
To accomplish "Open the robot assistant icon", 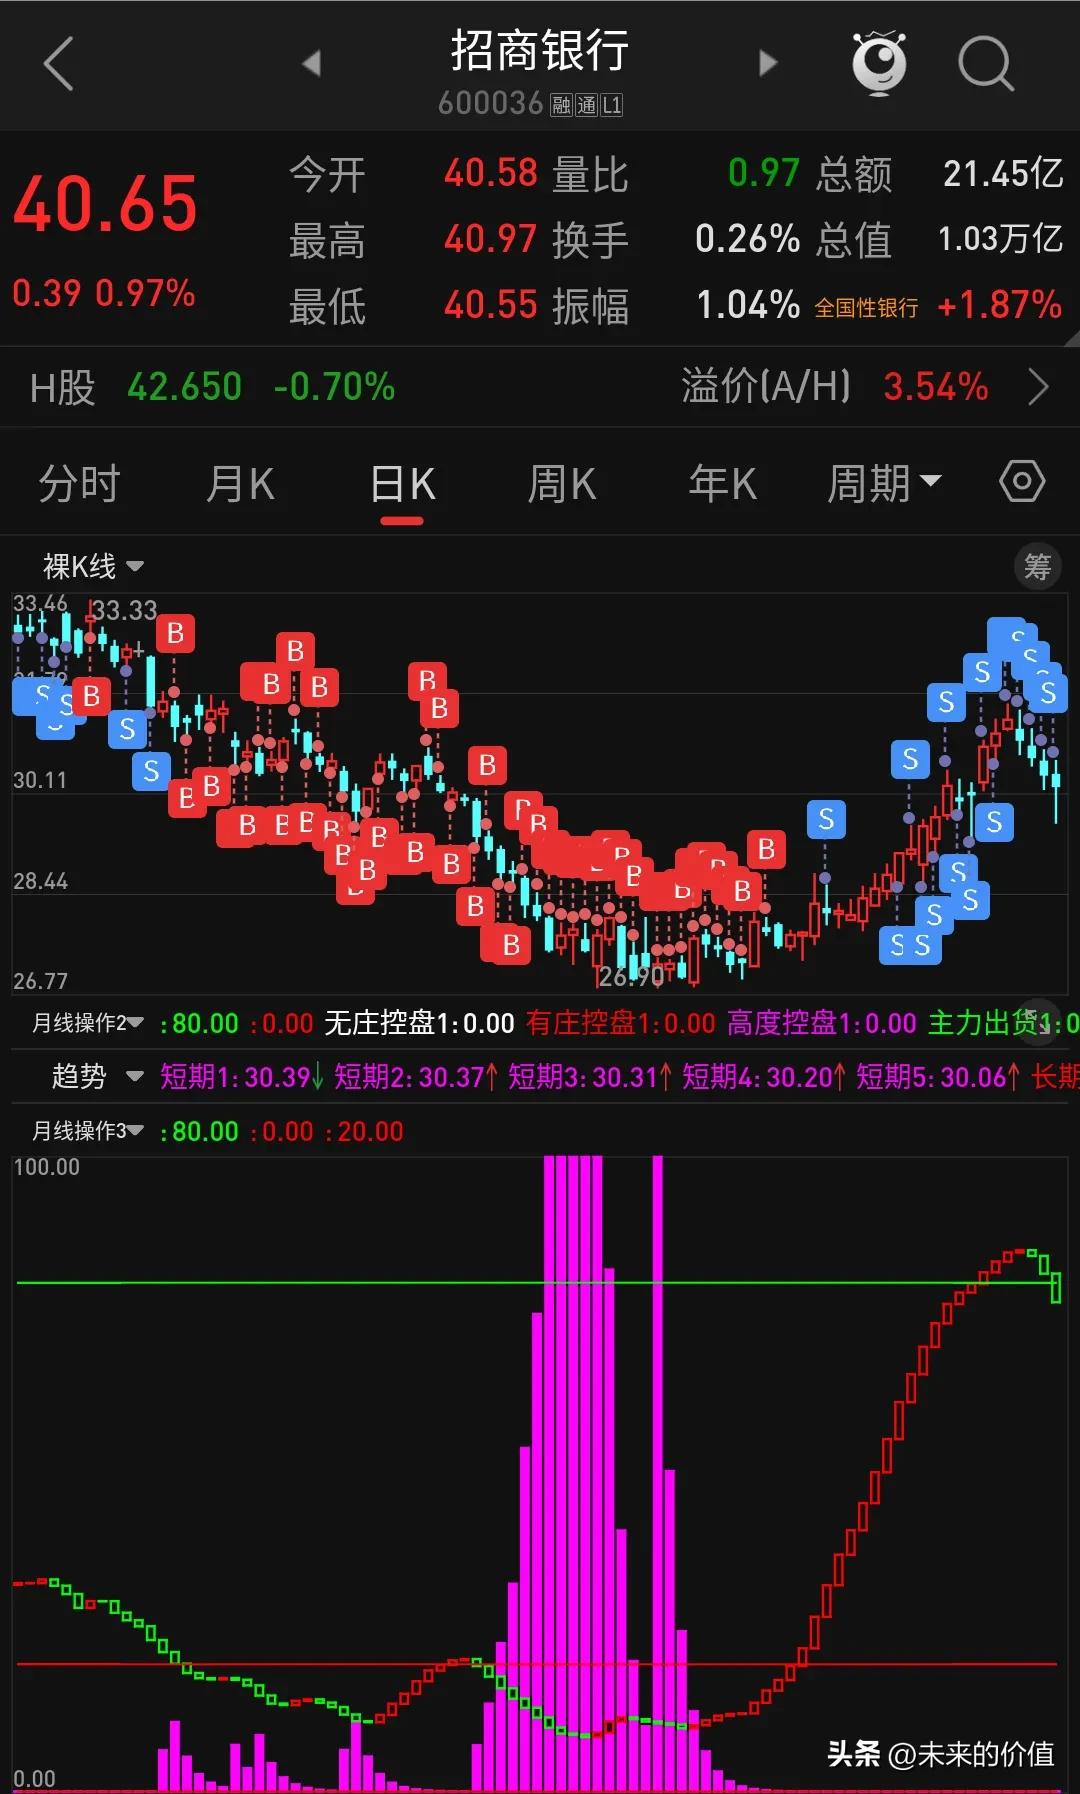I will click(x=879, y=63).
